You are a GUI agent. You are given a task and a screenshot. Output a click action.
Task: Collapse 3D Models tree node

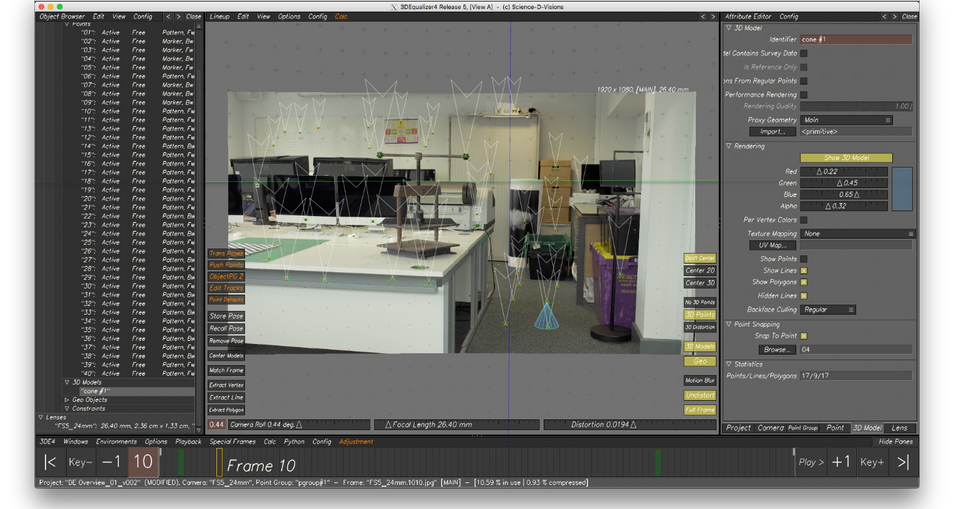coord(67,383)
